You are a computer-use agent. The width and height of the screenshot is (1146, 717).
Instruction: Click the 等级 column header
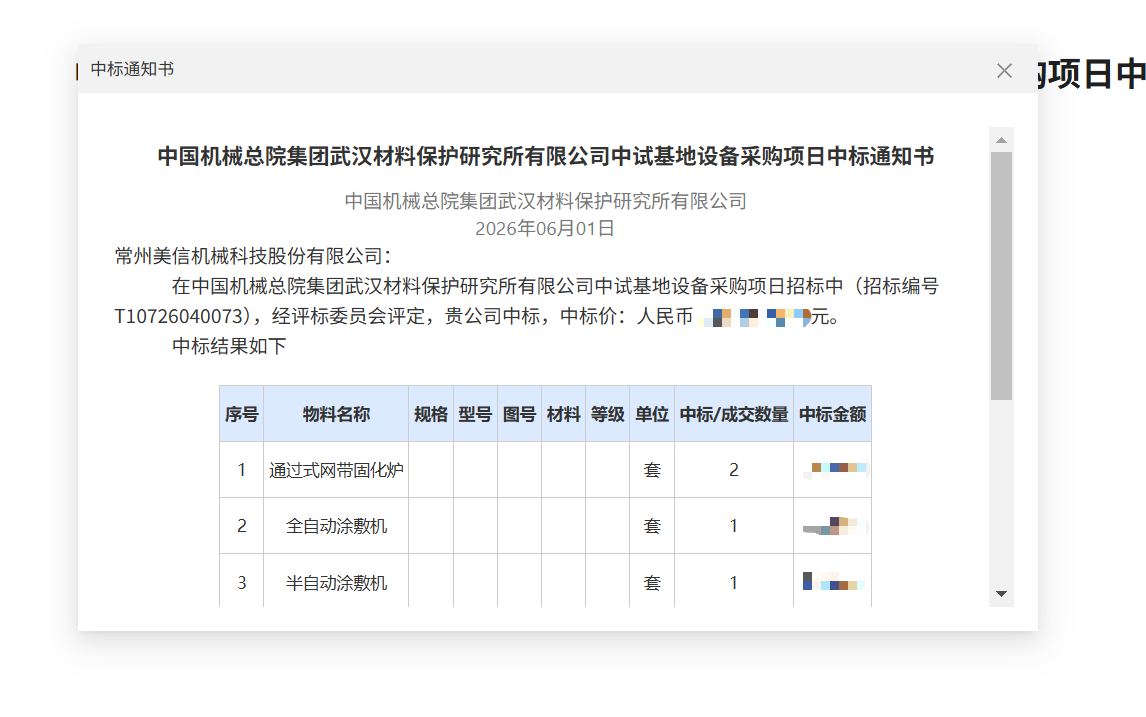[x=607, y=414]
